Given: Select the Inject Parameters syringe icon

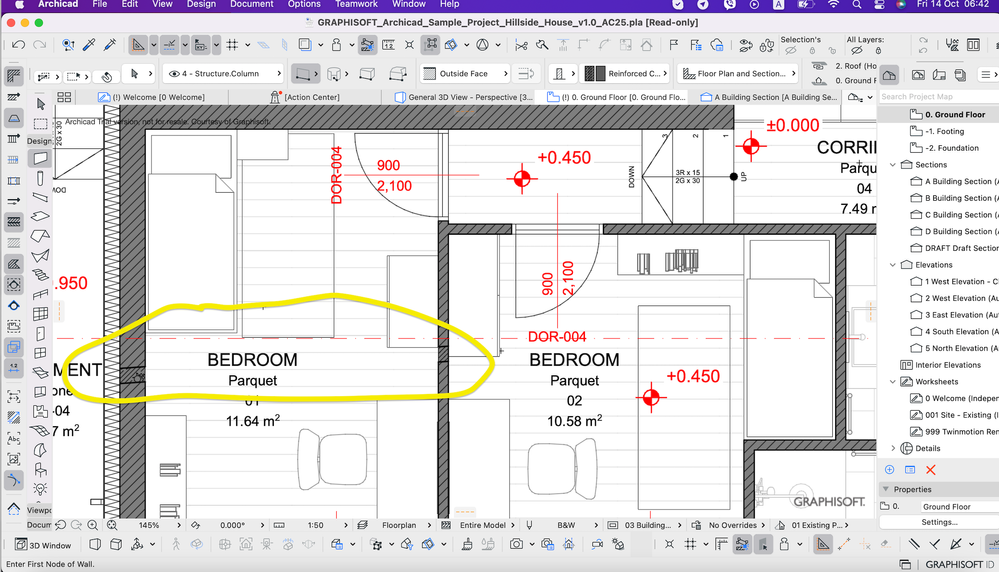Looking at the screenshot, I should 110,45.
